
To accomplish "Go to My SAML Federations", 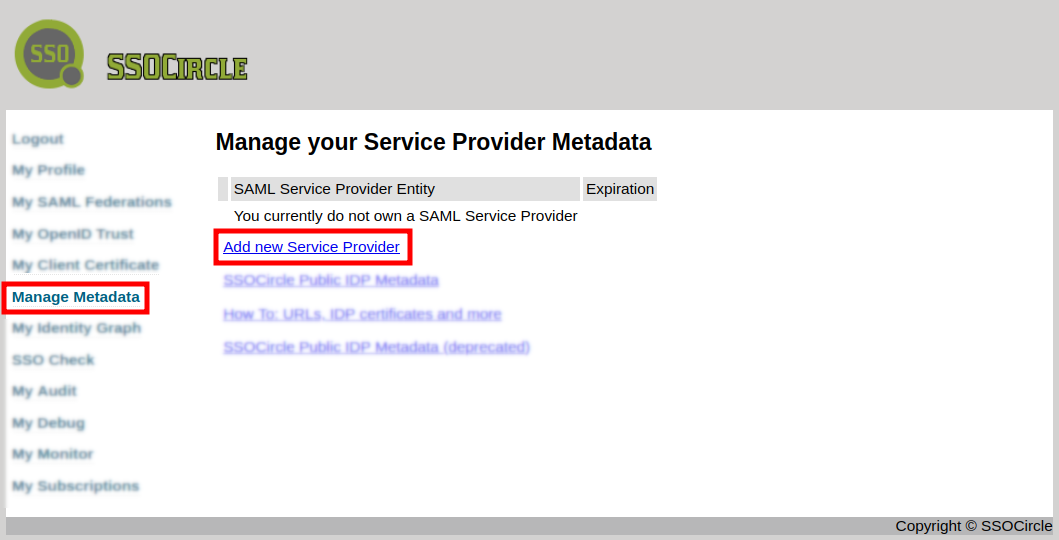I will [x=92, y=202].
